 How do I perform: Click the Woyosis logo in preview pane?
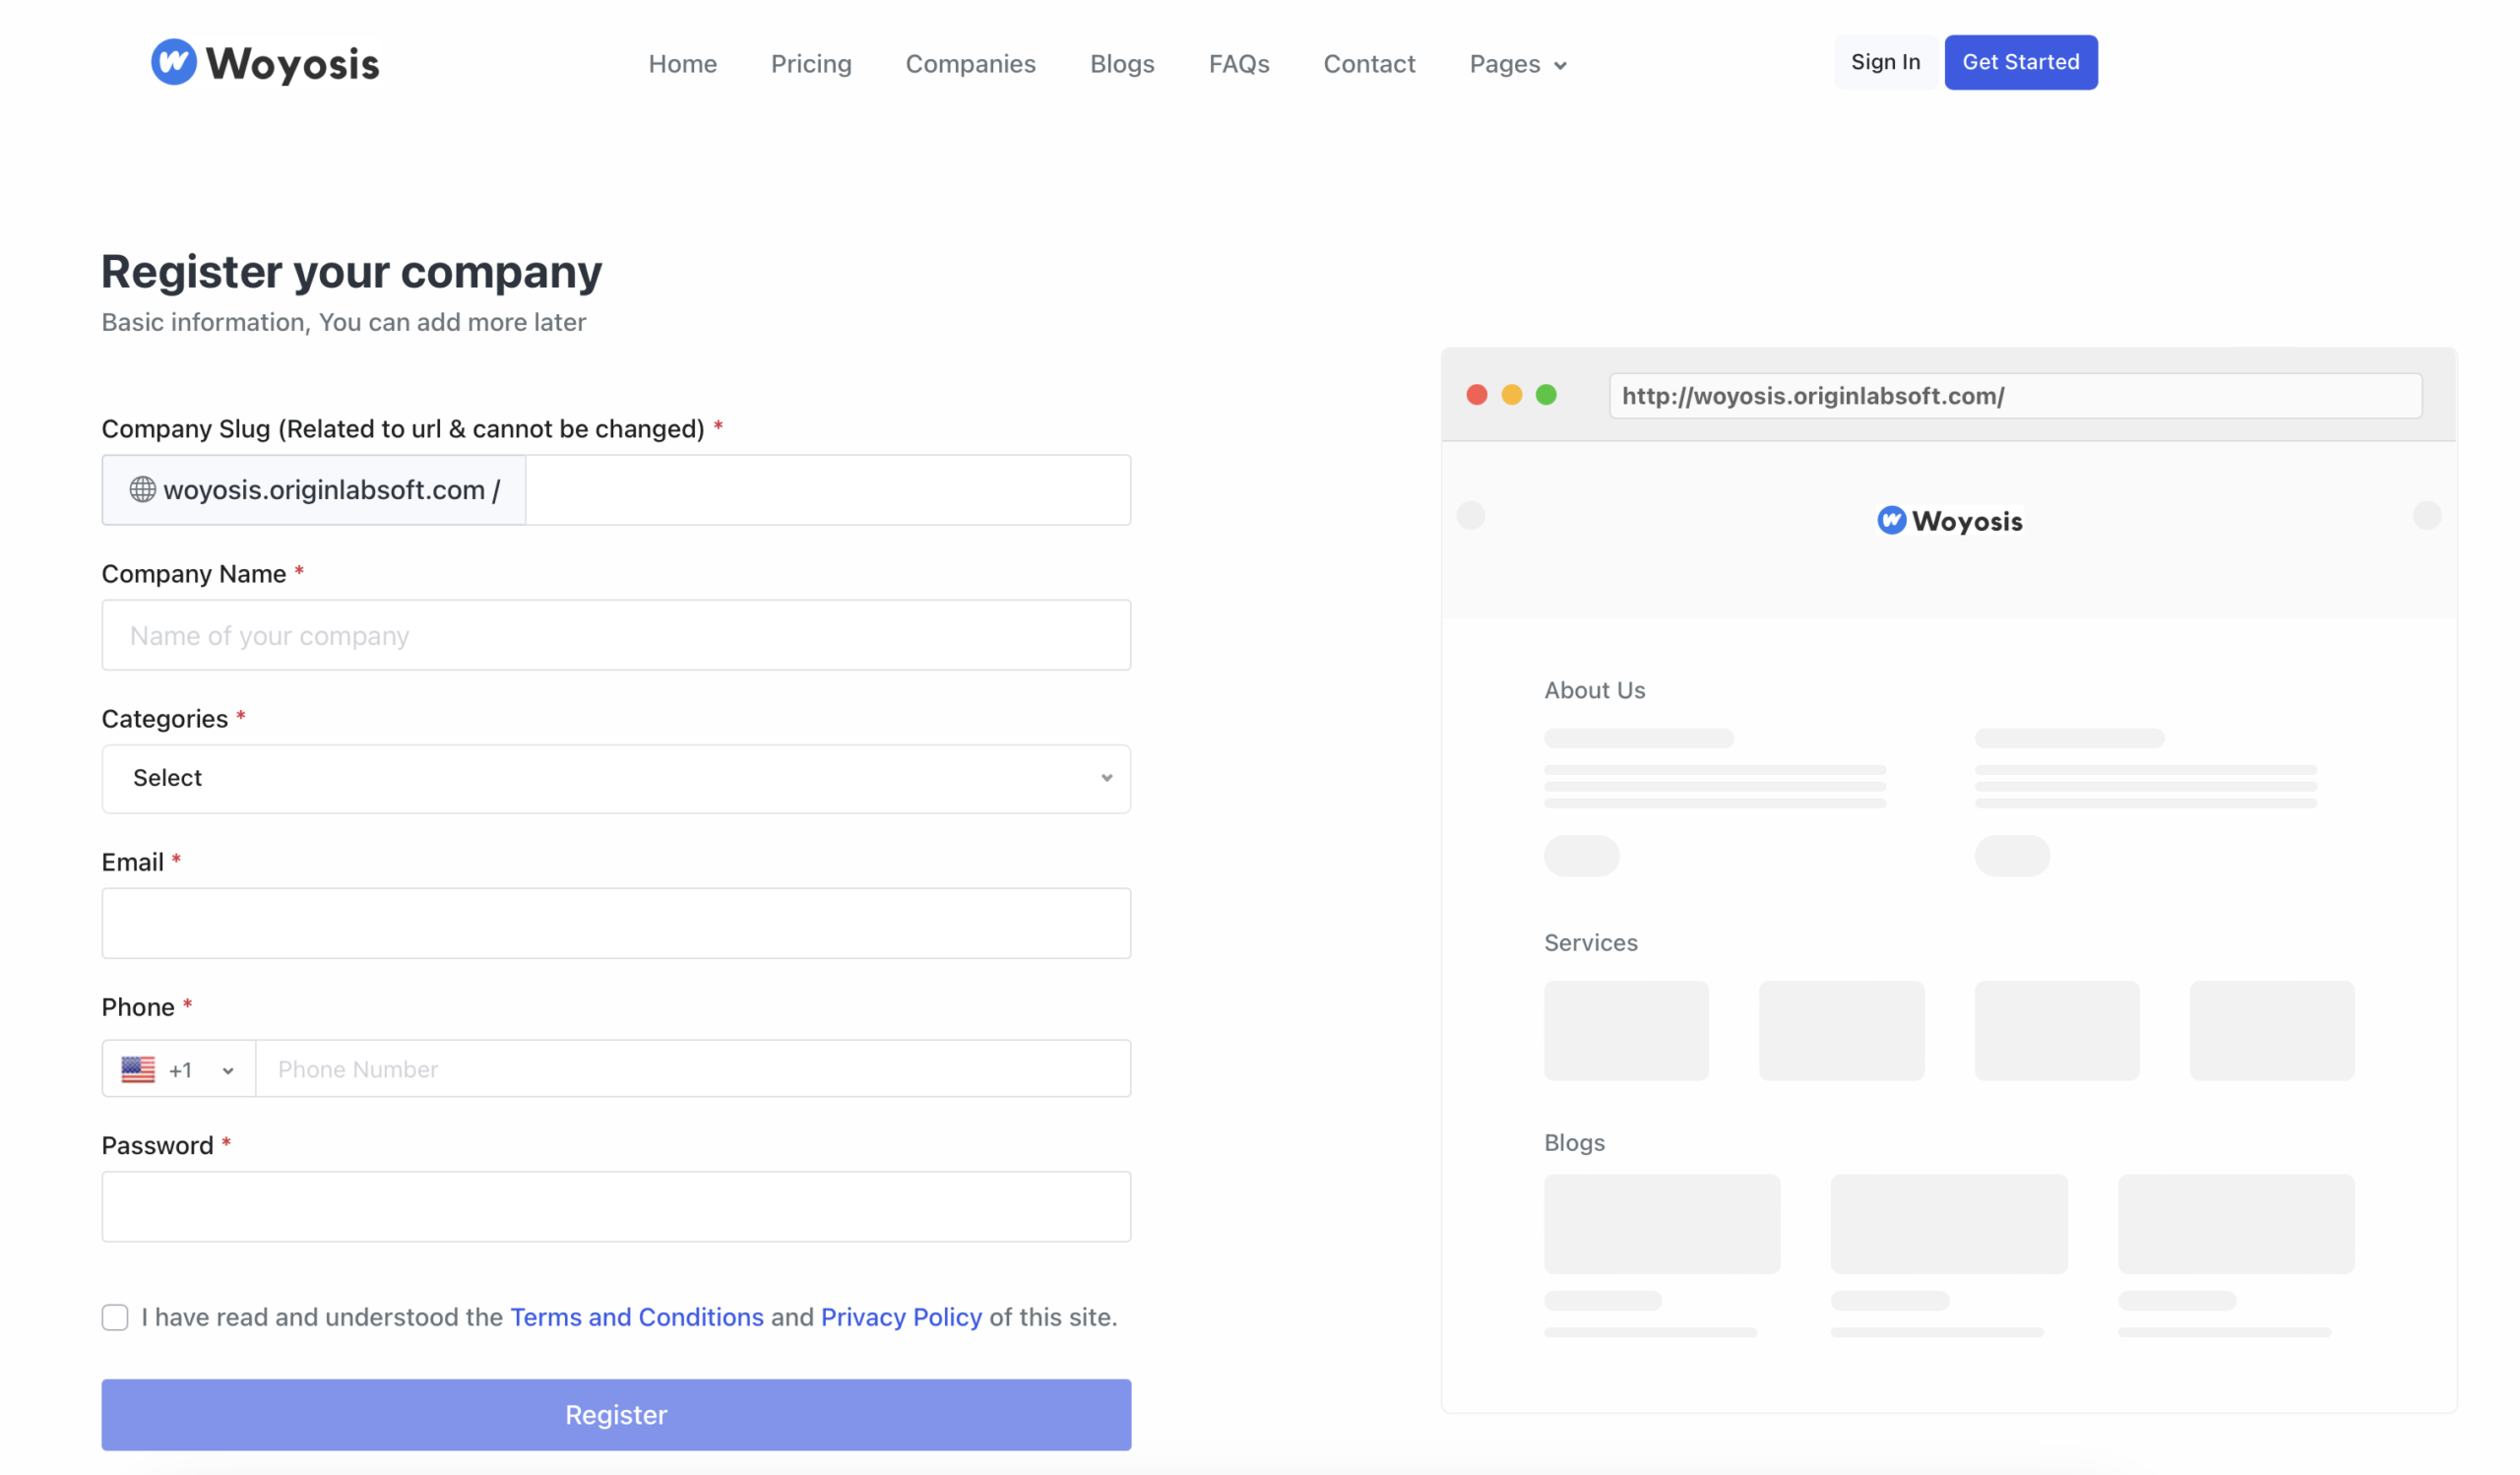(1949, 521)
